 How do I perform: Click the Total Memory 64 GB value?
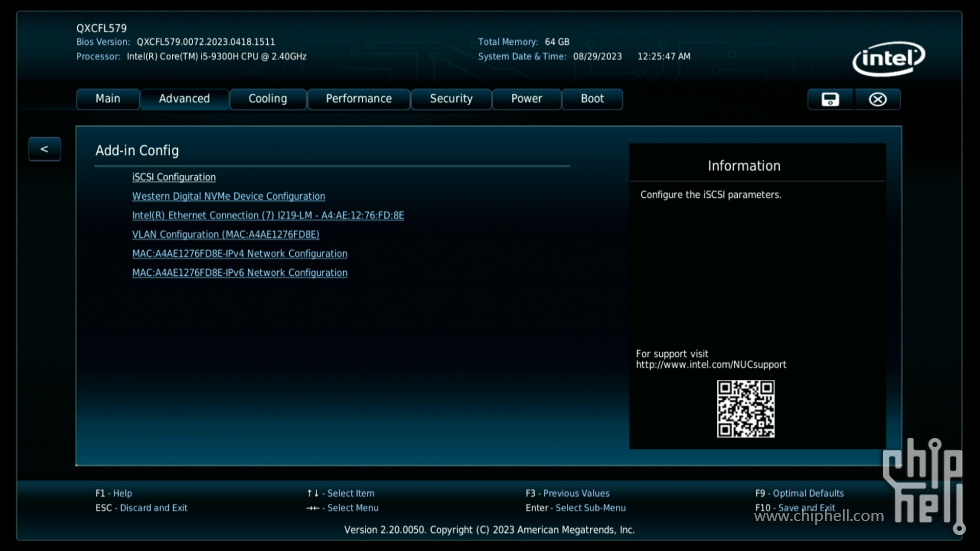[x=557, y=42]
